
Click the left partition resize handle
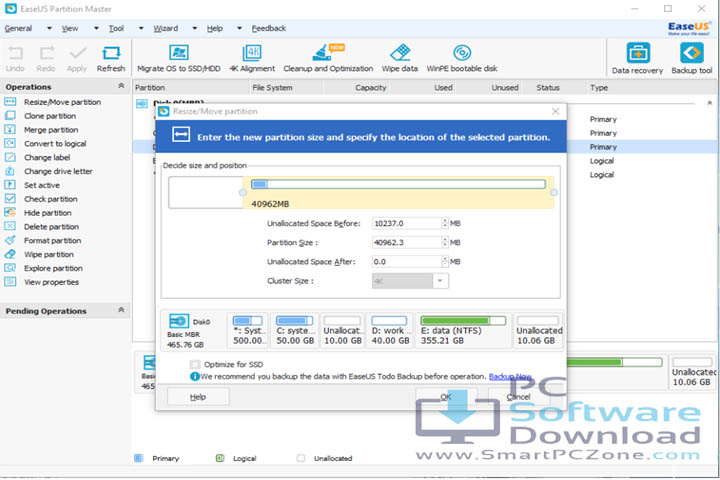(243, 192)
